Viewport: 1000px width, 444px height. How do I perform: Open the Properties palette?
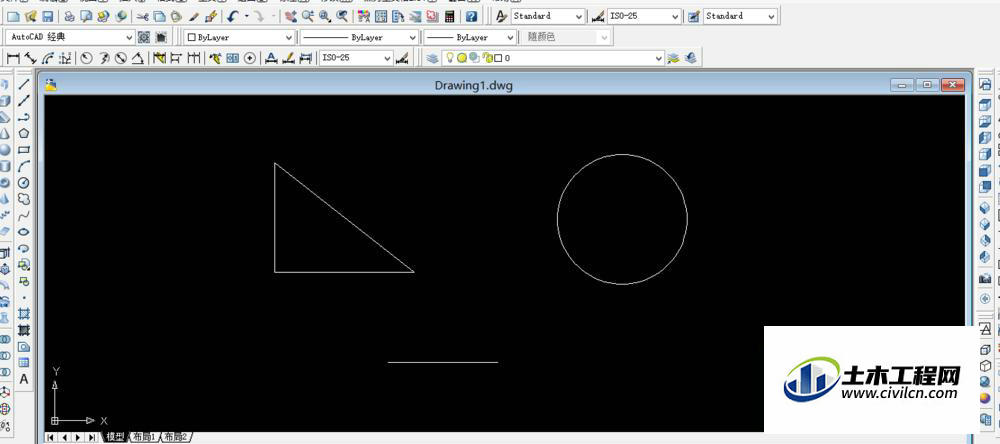365,17
